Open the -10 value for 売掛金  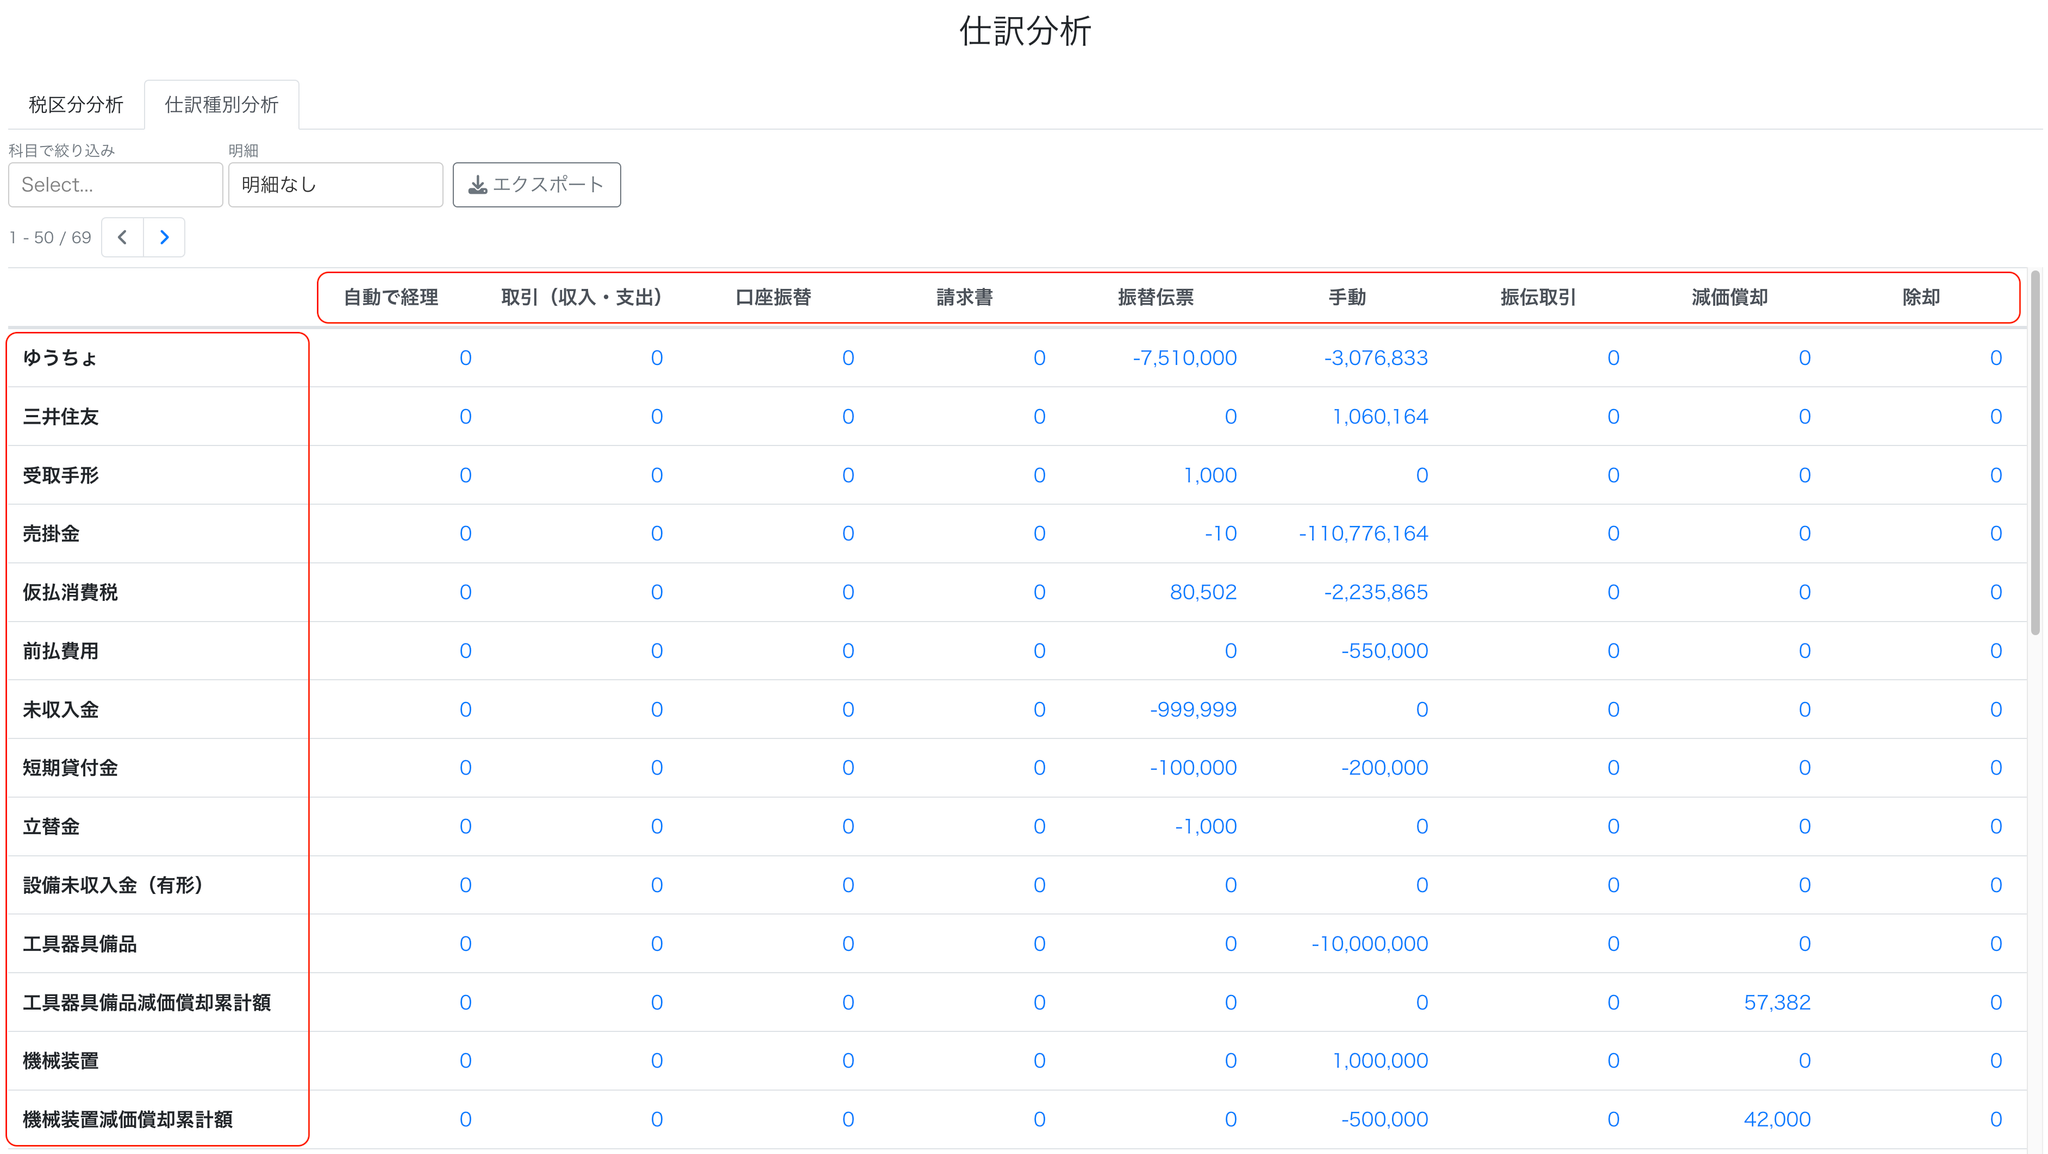[x=1220, y=534]
